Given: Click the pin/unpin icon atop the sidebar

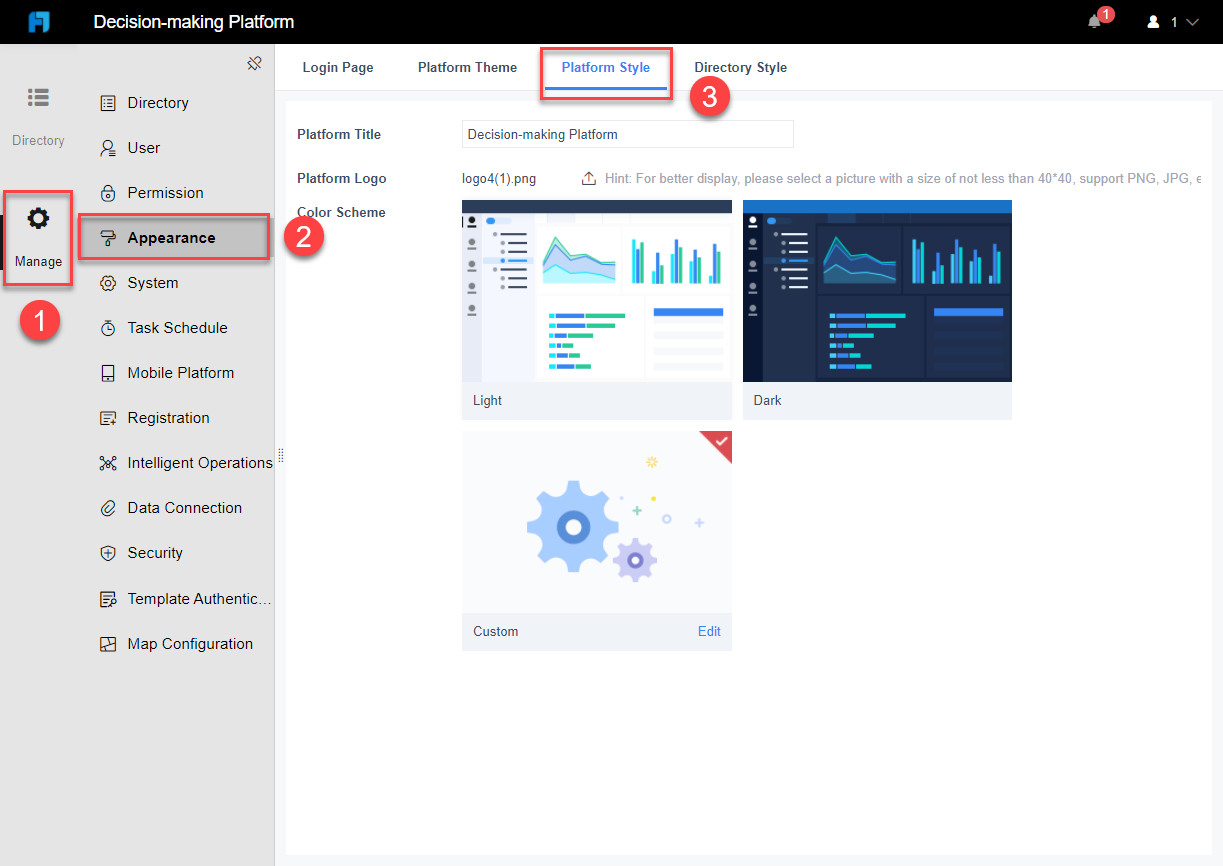Looking at the screenshot, I should pos(254,62).
